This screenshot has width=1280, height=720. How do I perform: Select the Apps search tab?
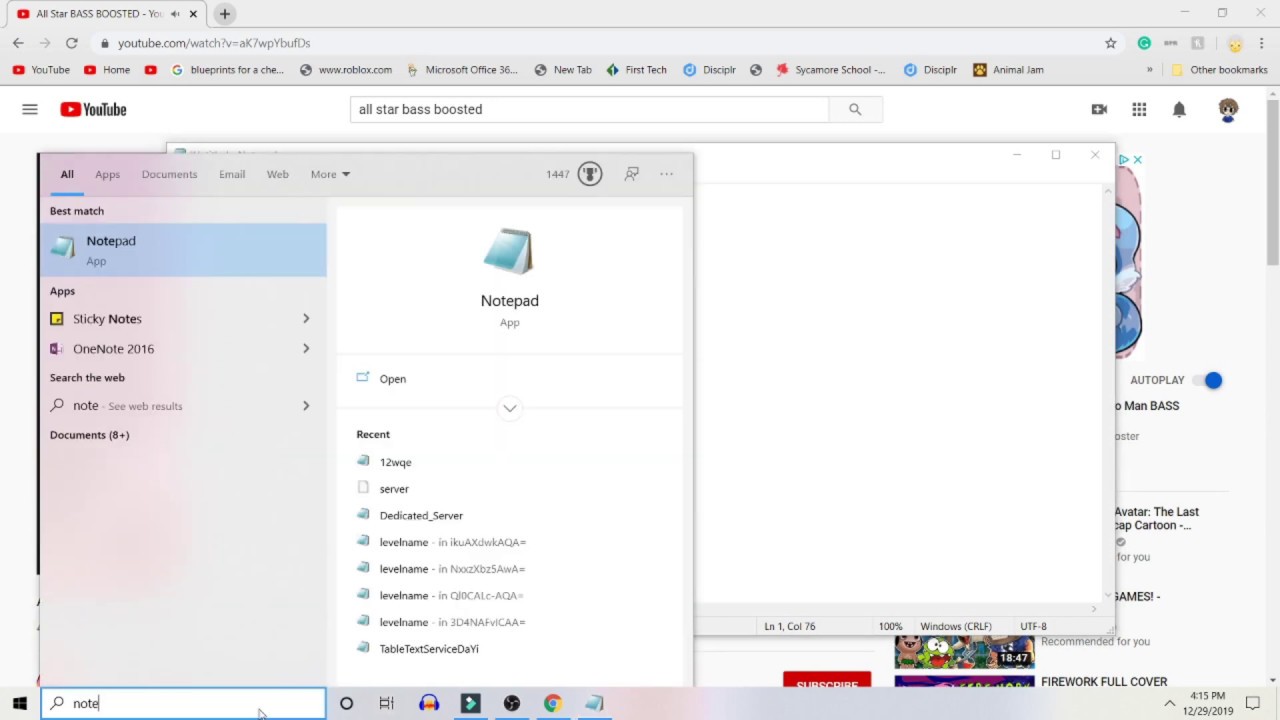(107, 174)
